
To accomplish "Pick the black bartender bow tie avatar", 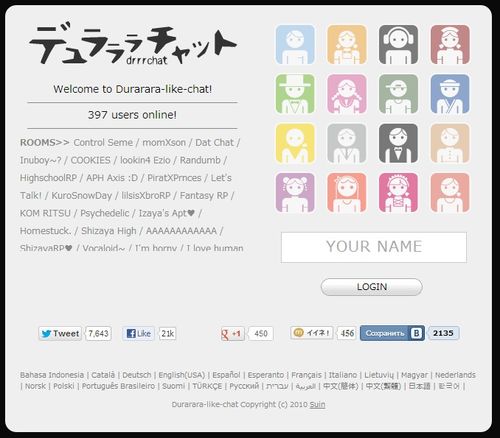I will (398, 143).
